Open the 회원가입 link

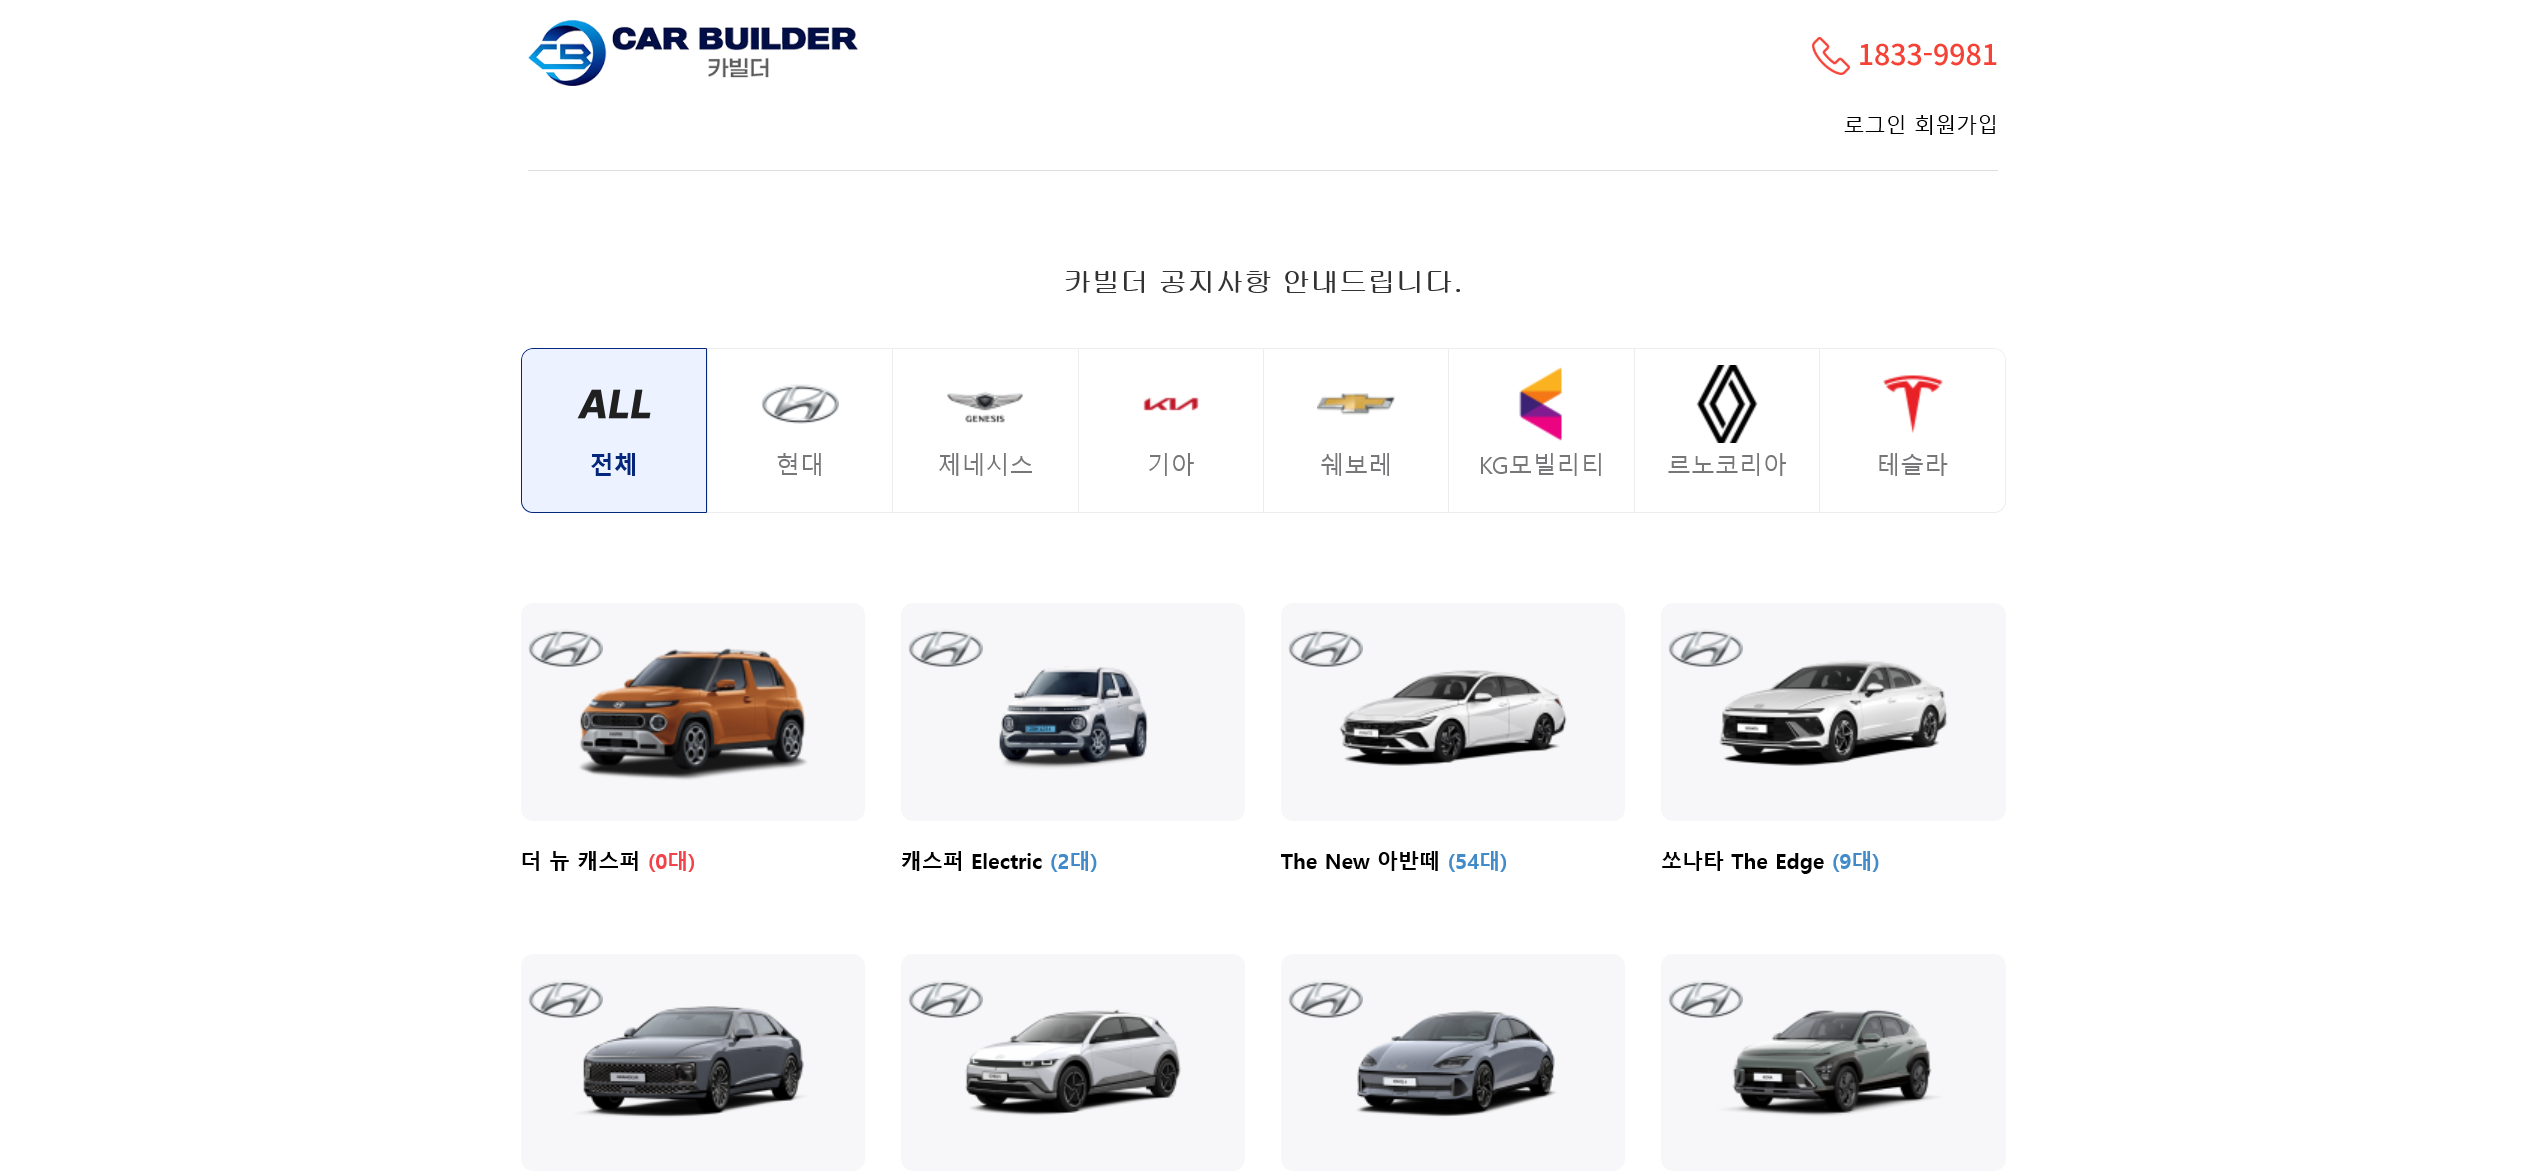tap(1956, 124)
